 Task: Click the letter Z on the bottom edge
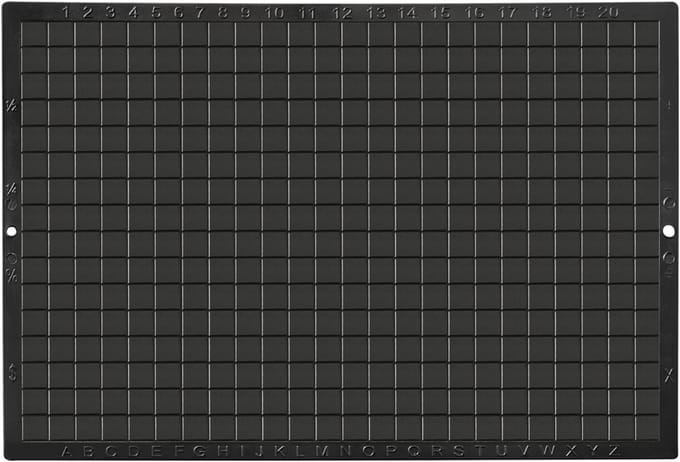(615, 451)
